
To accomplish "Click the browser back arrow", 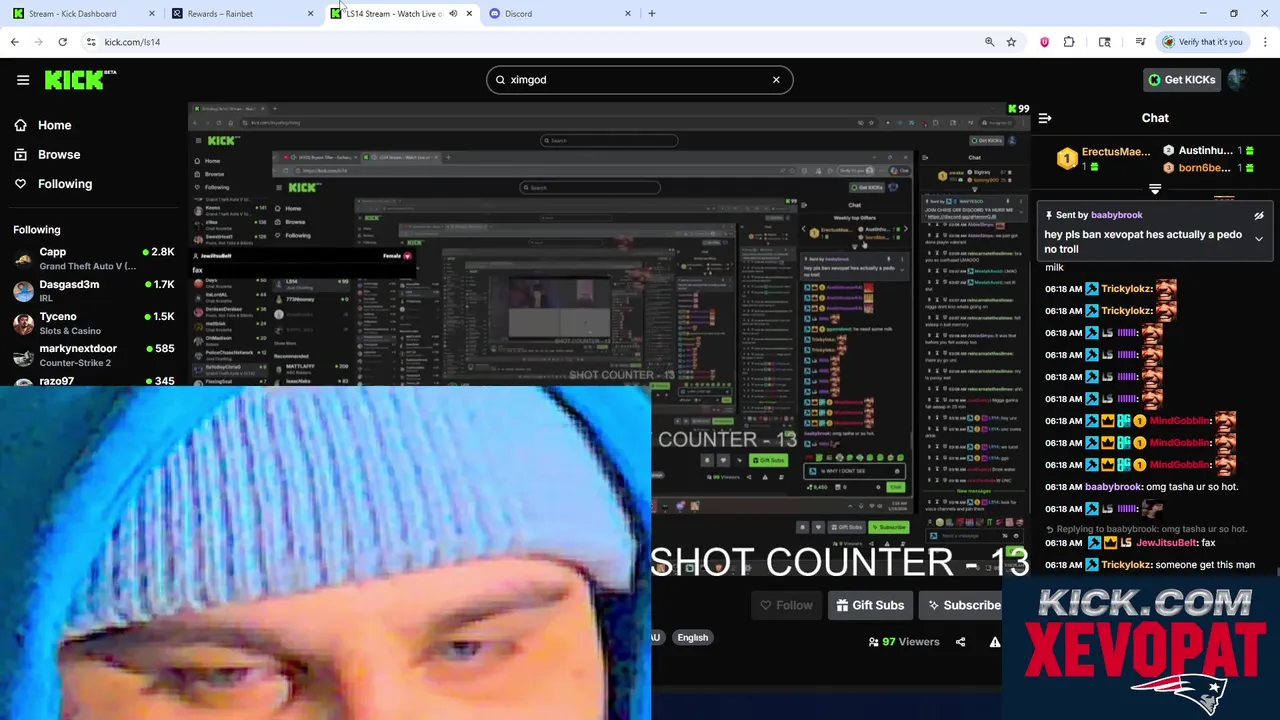I will point(14,42).
